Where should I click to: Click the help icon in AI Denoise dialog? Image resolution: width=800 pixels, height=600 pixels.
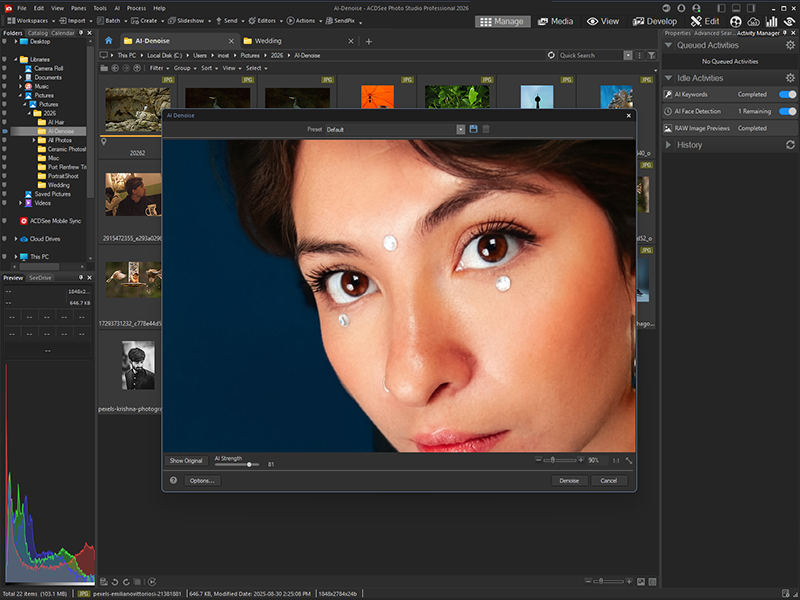(171, 480)
